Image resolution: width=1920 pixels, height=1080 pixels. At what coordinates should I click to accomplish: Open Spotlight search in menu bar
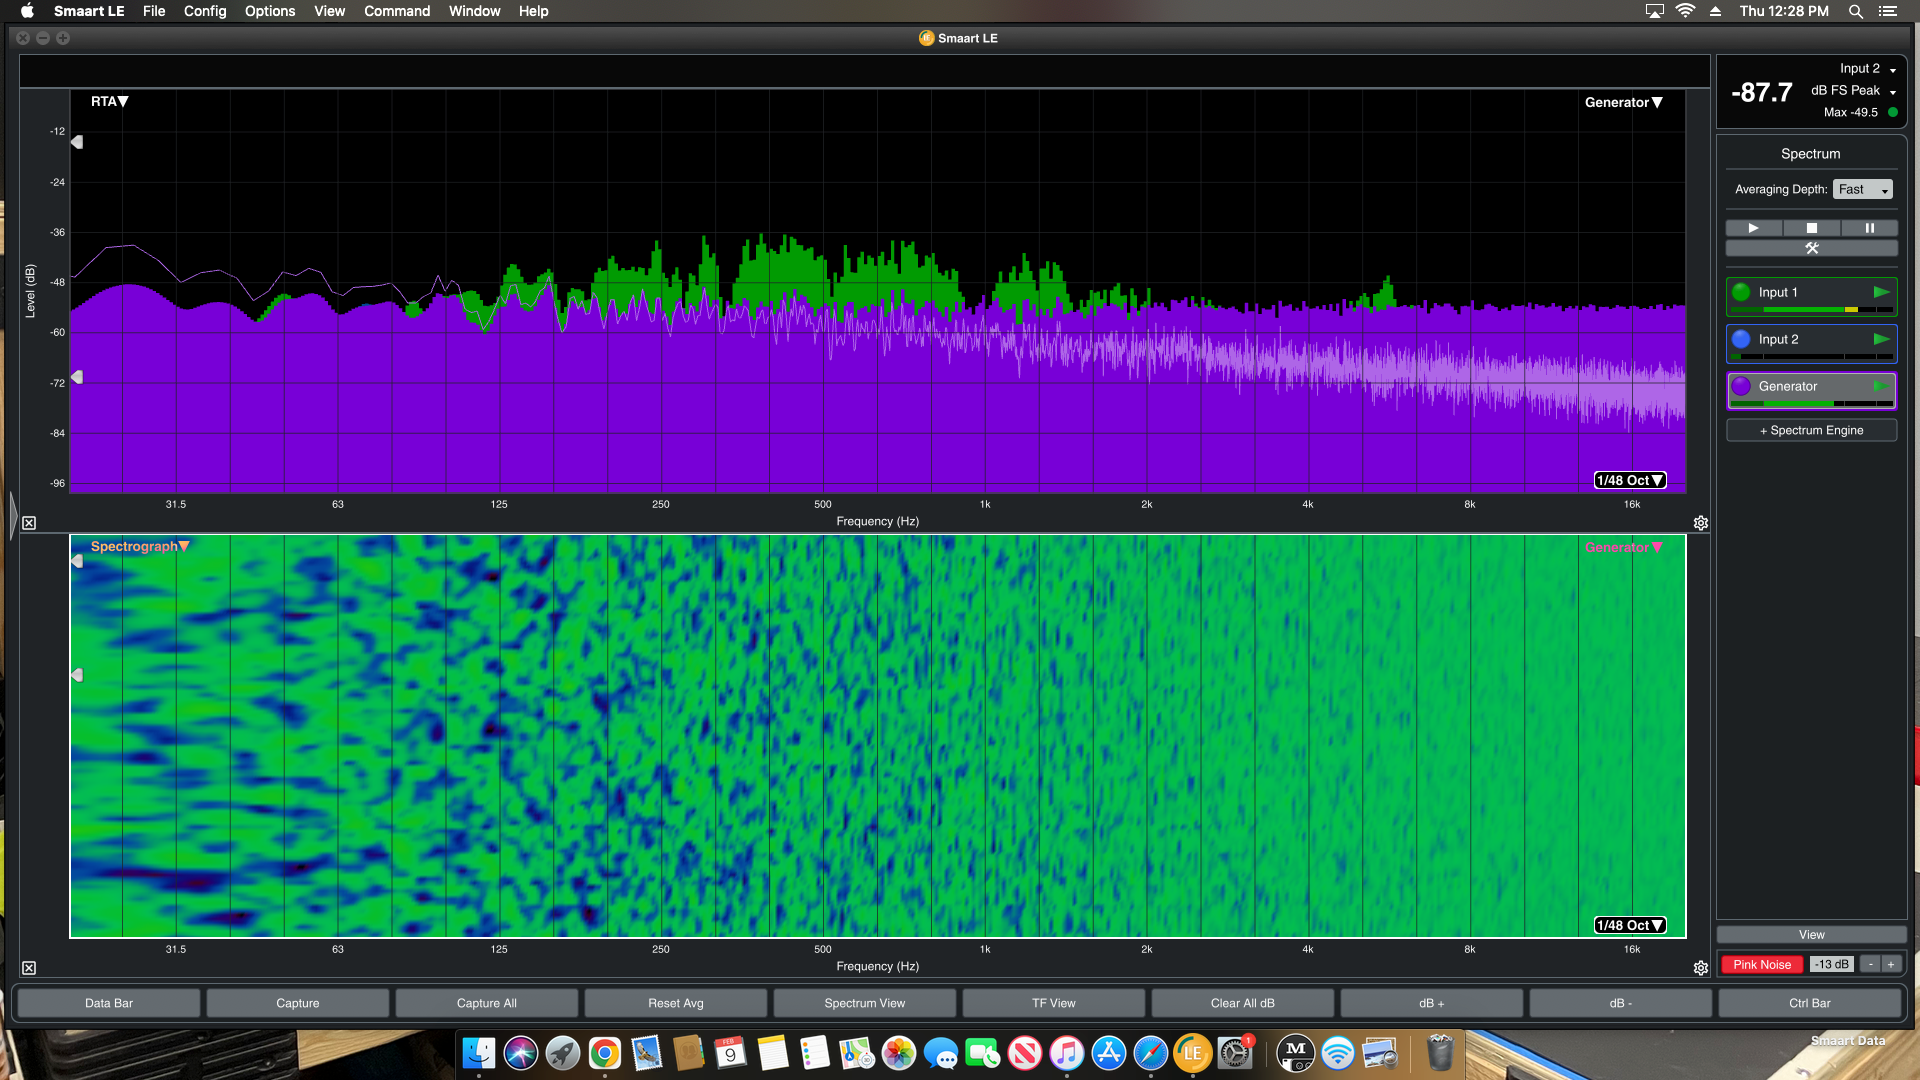click(x=1855, y=11)
